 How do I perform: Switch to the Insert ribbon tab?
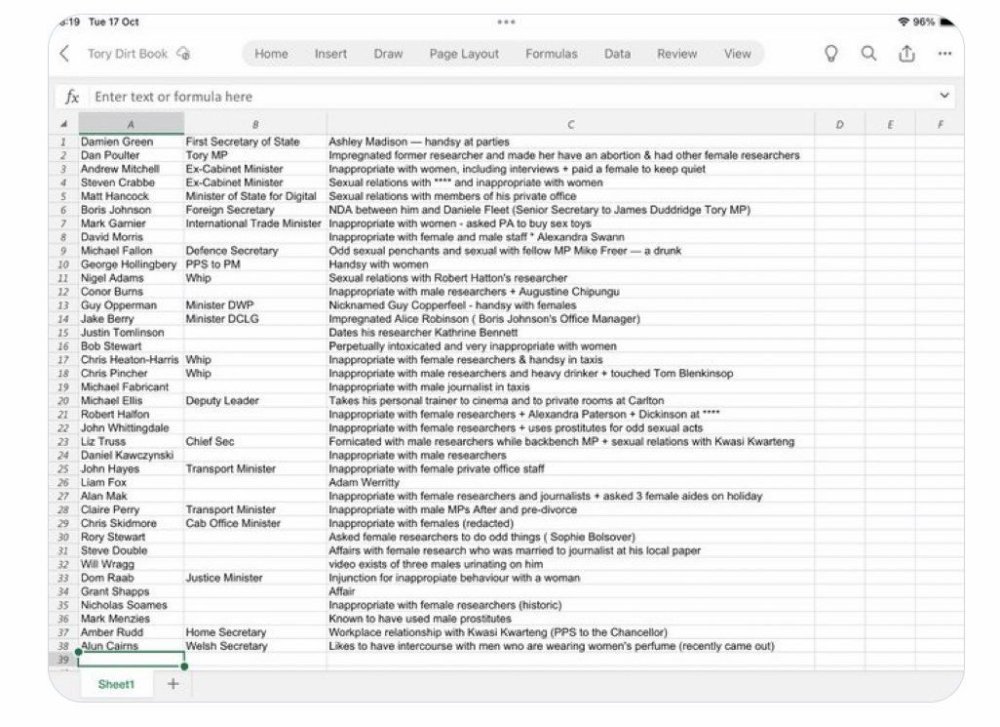331,54
